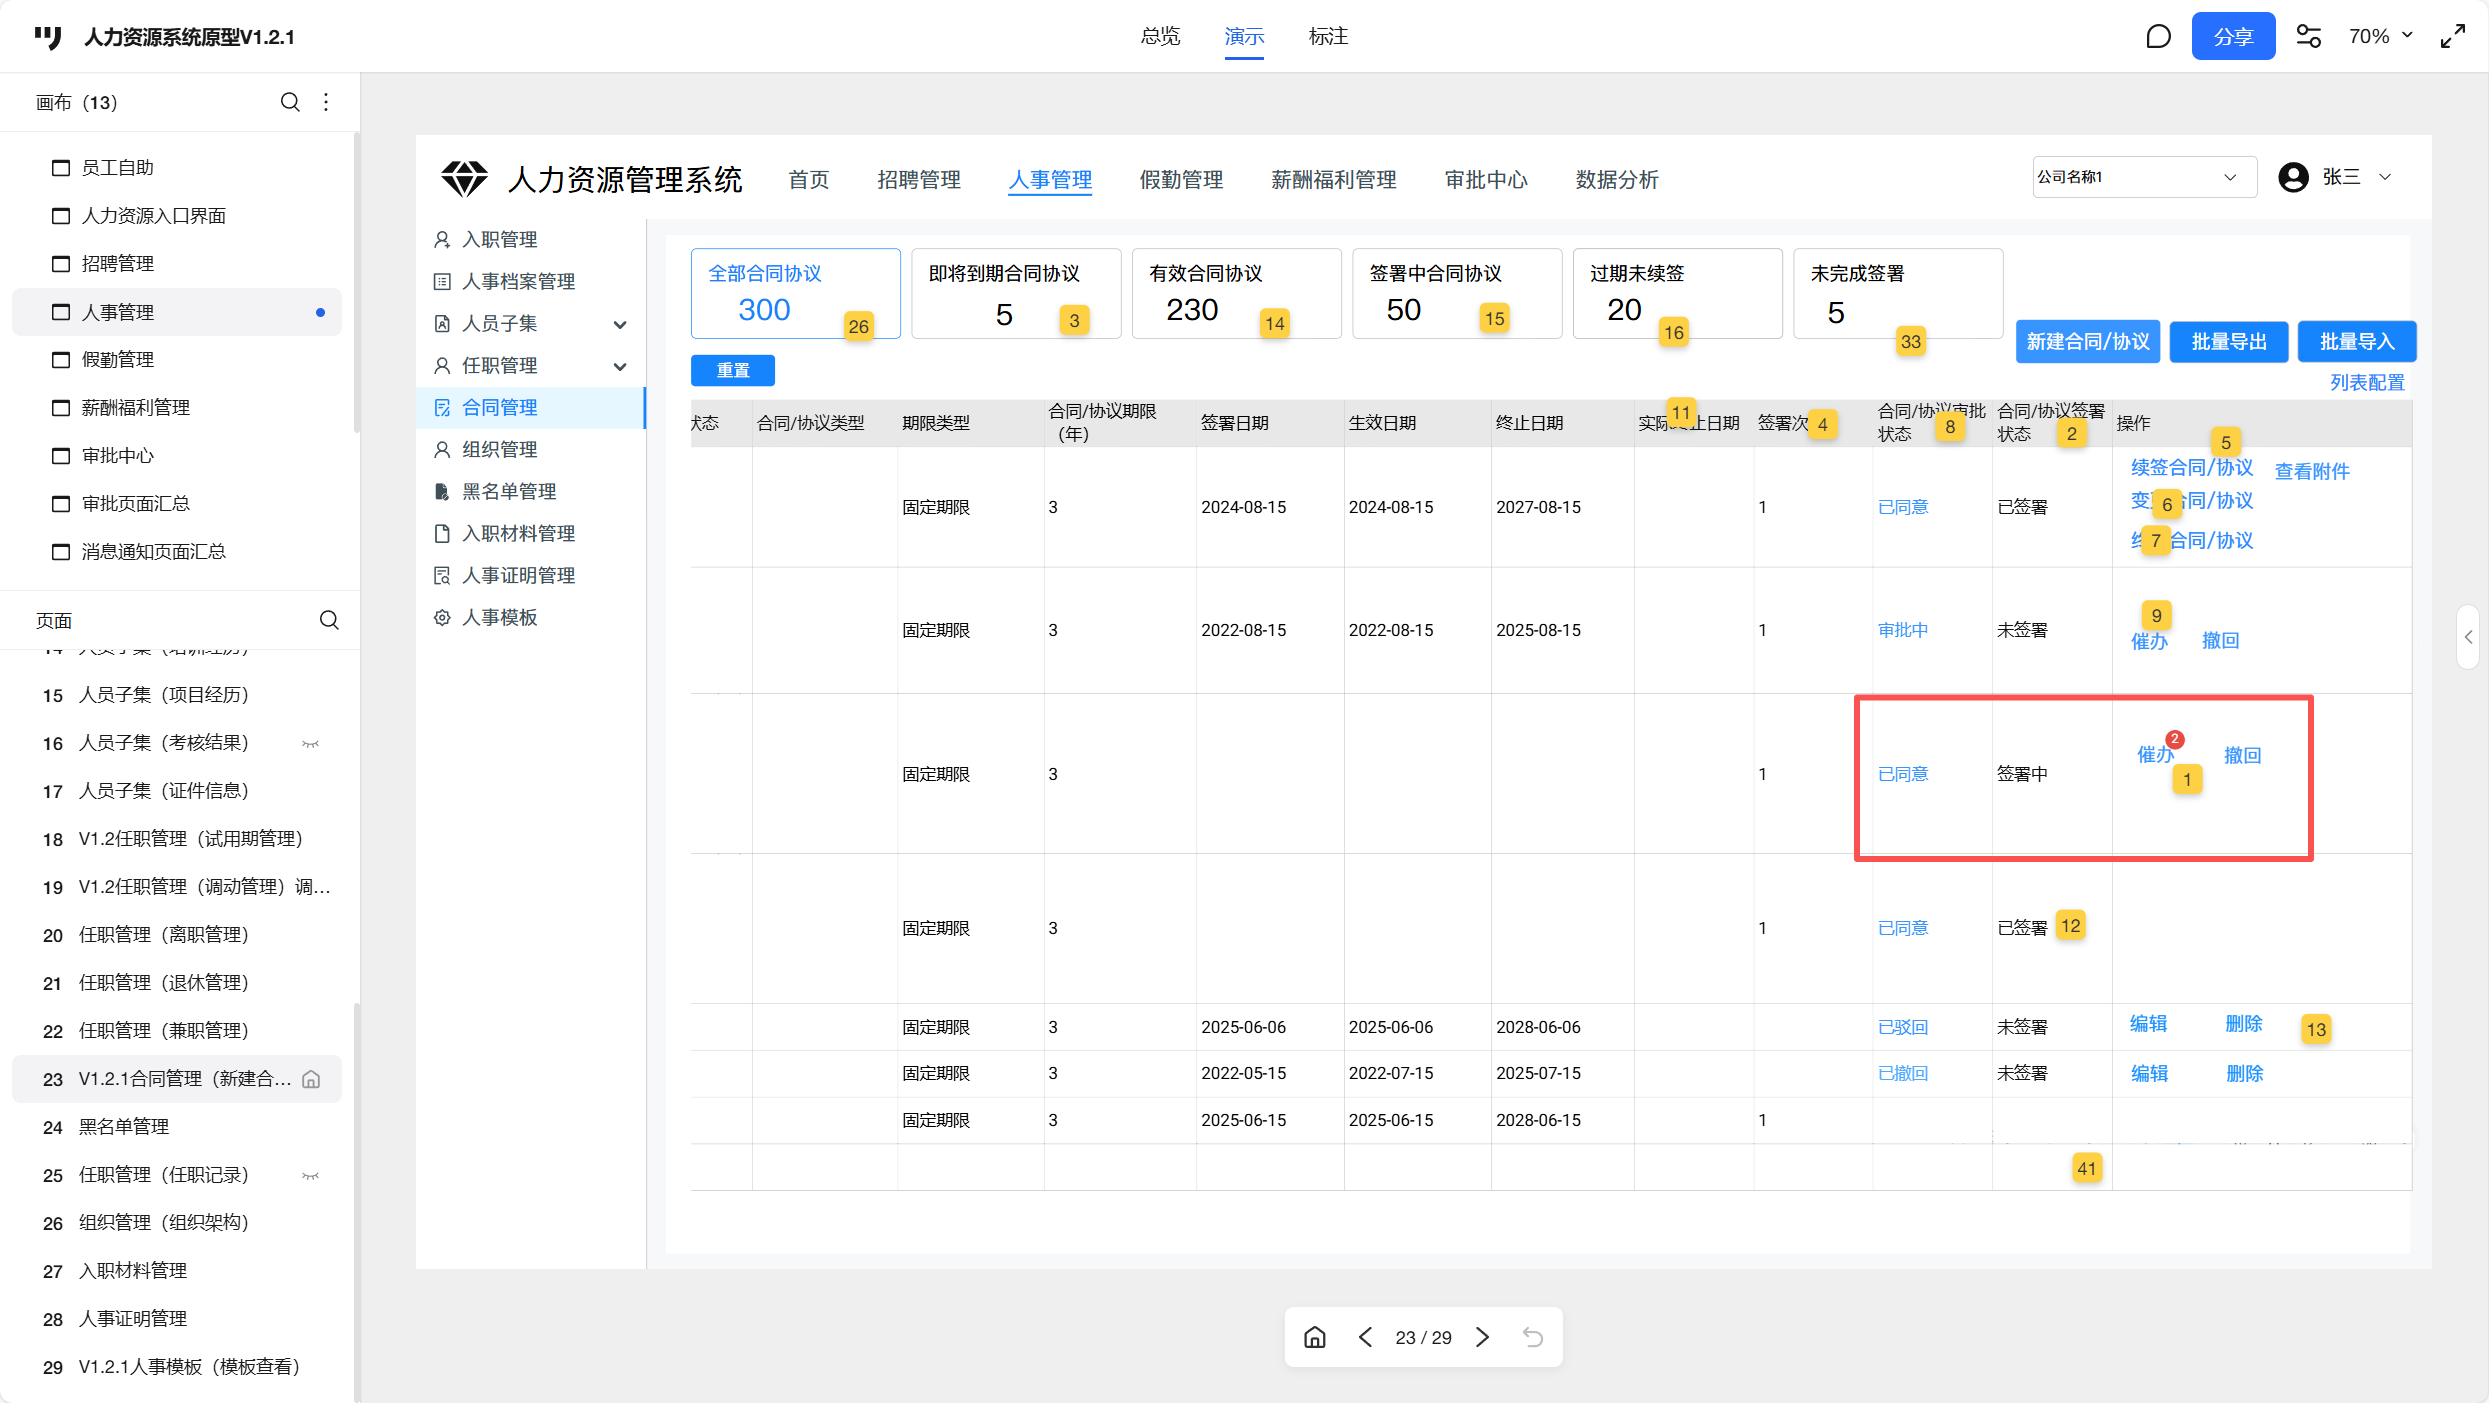The image size is (2489, 1403).
Task: Click the undo arrow in page navigator
Action: [1533, 1337]
